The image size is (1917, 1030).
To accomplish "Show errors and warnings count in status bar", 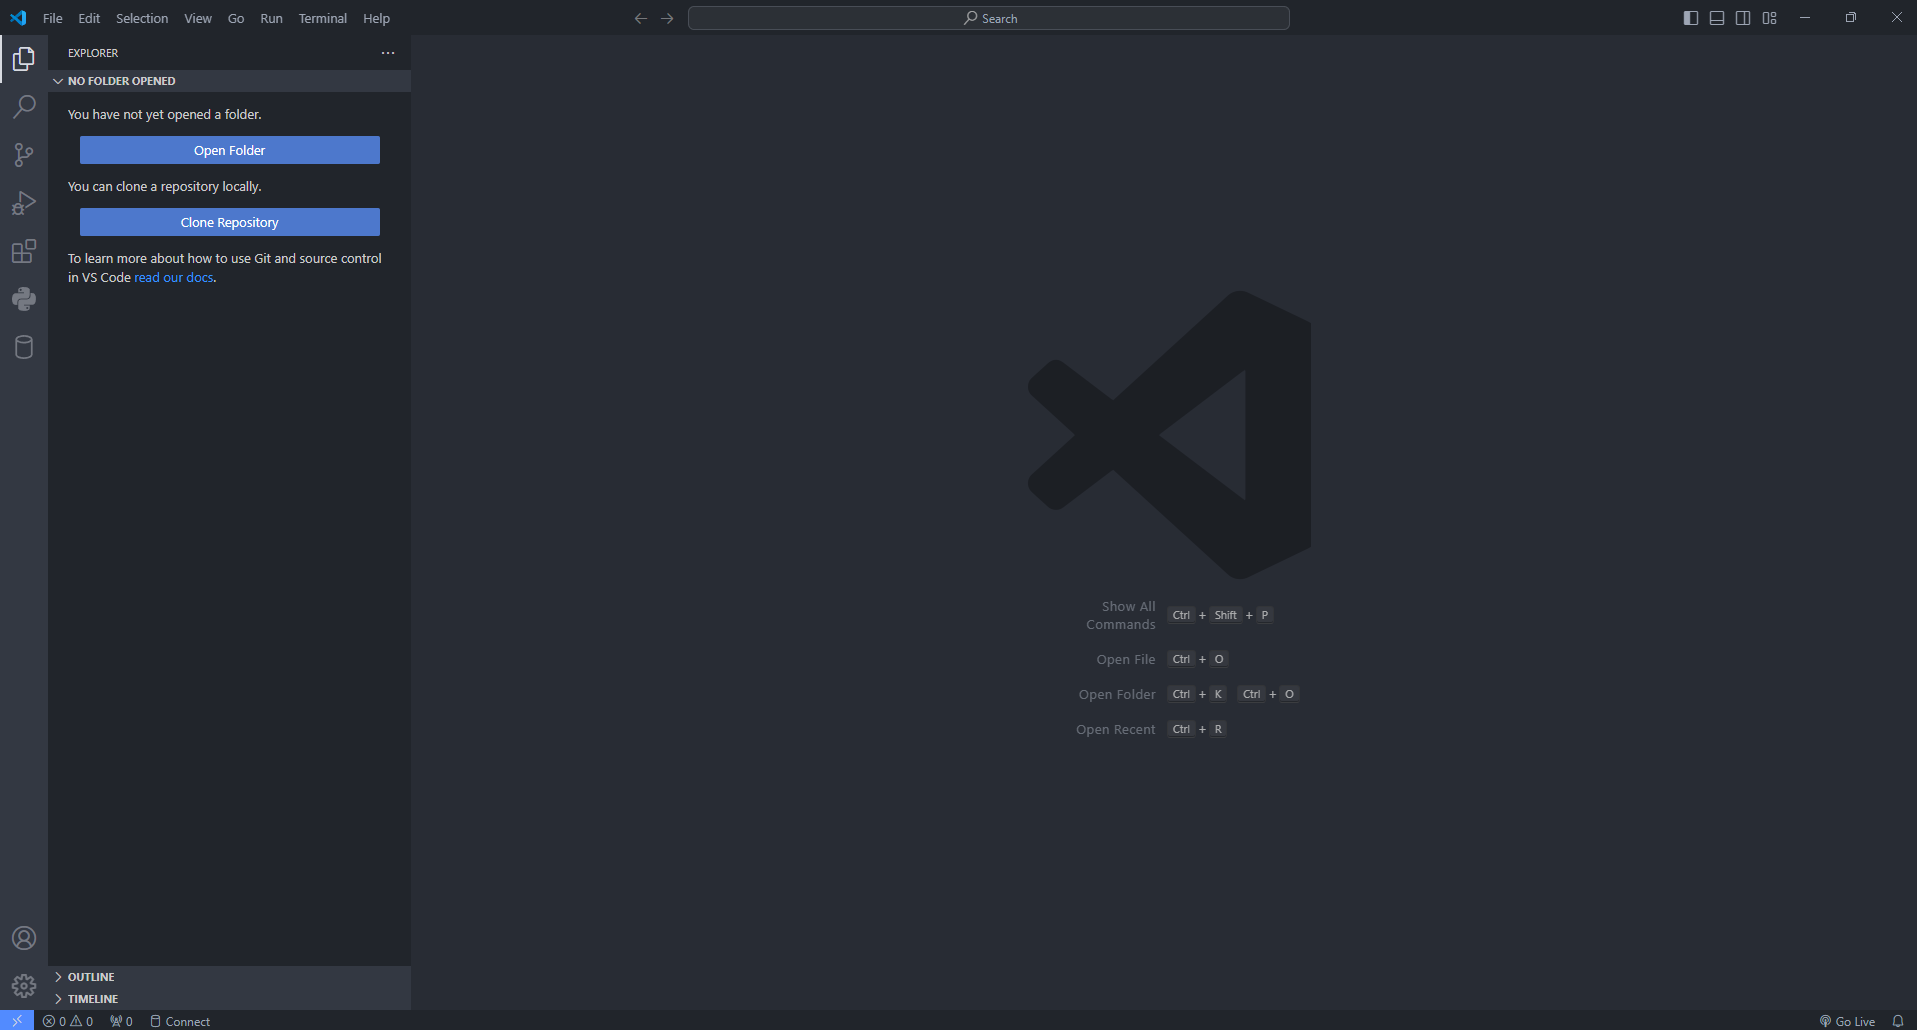I will click(68, 1021).
